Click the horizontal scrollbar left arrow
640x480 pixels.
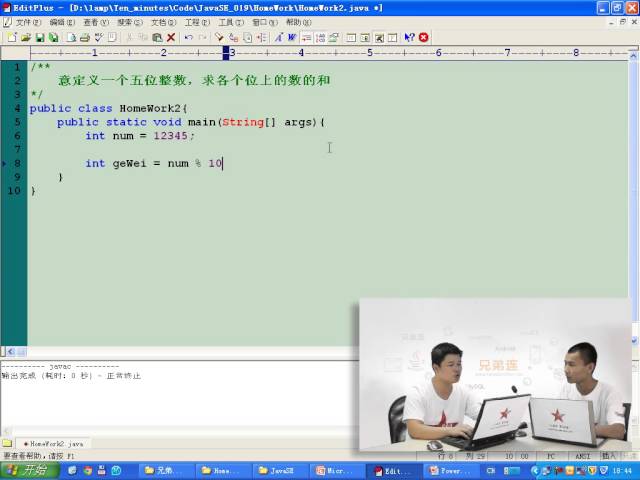pyautogui.click(x=11, y=351)
